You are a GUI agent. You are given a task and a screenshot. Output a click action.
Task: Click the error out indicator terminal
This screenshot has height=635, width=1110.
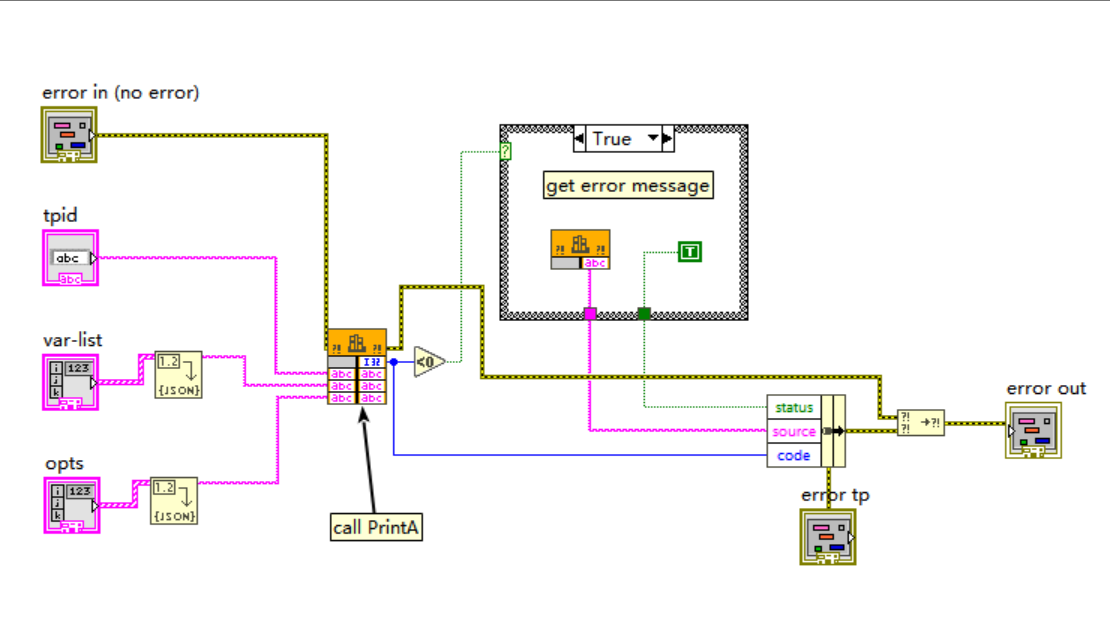[x=1035, y=432]
